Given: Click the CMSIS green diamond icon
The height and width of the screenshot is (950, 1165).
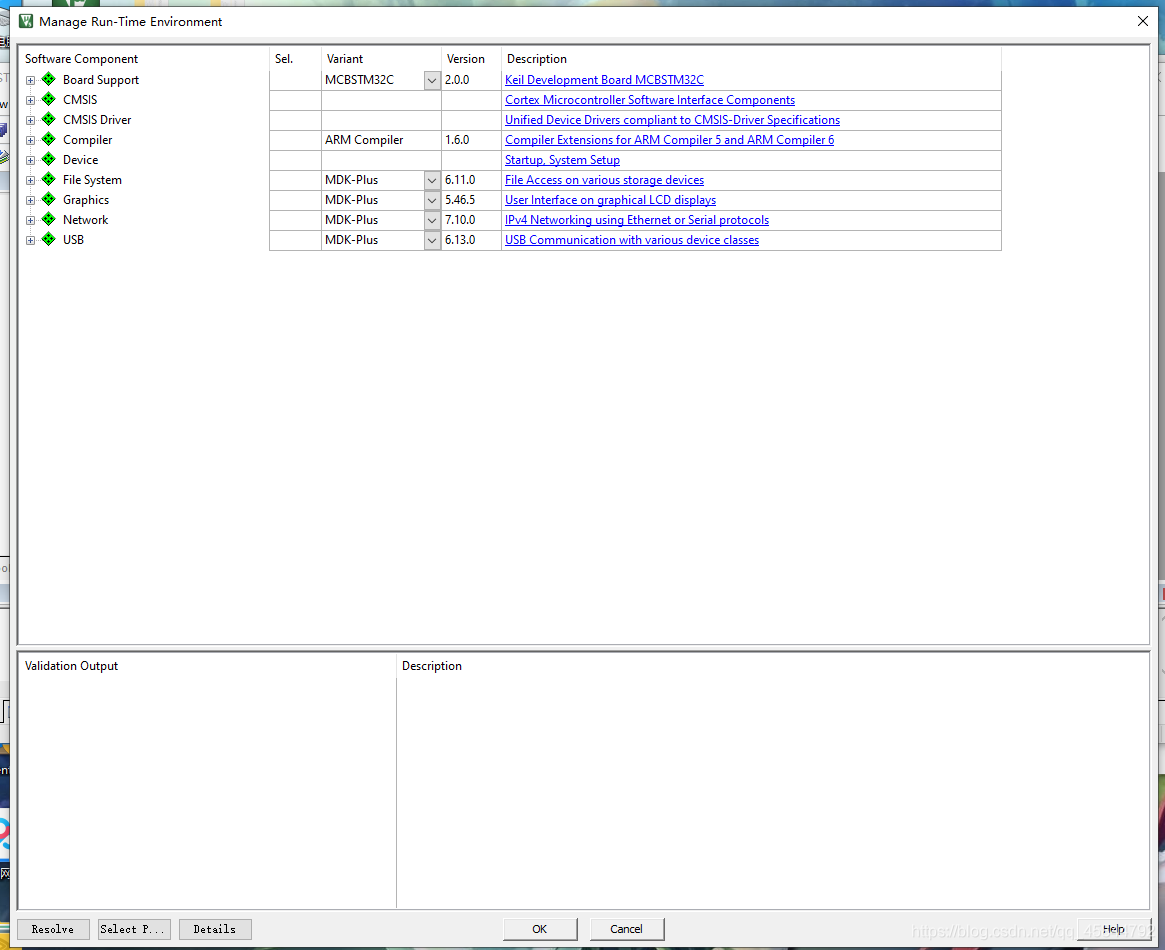Looking at the screenshot, I should pos(48,99).
